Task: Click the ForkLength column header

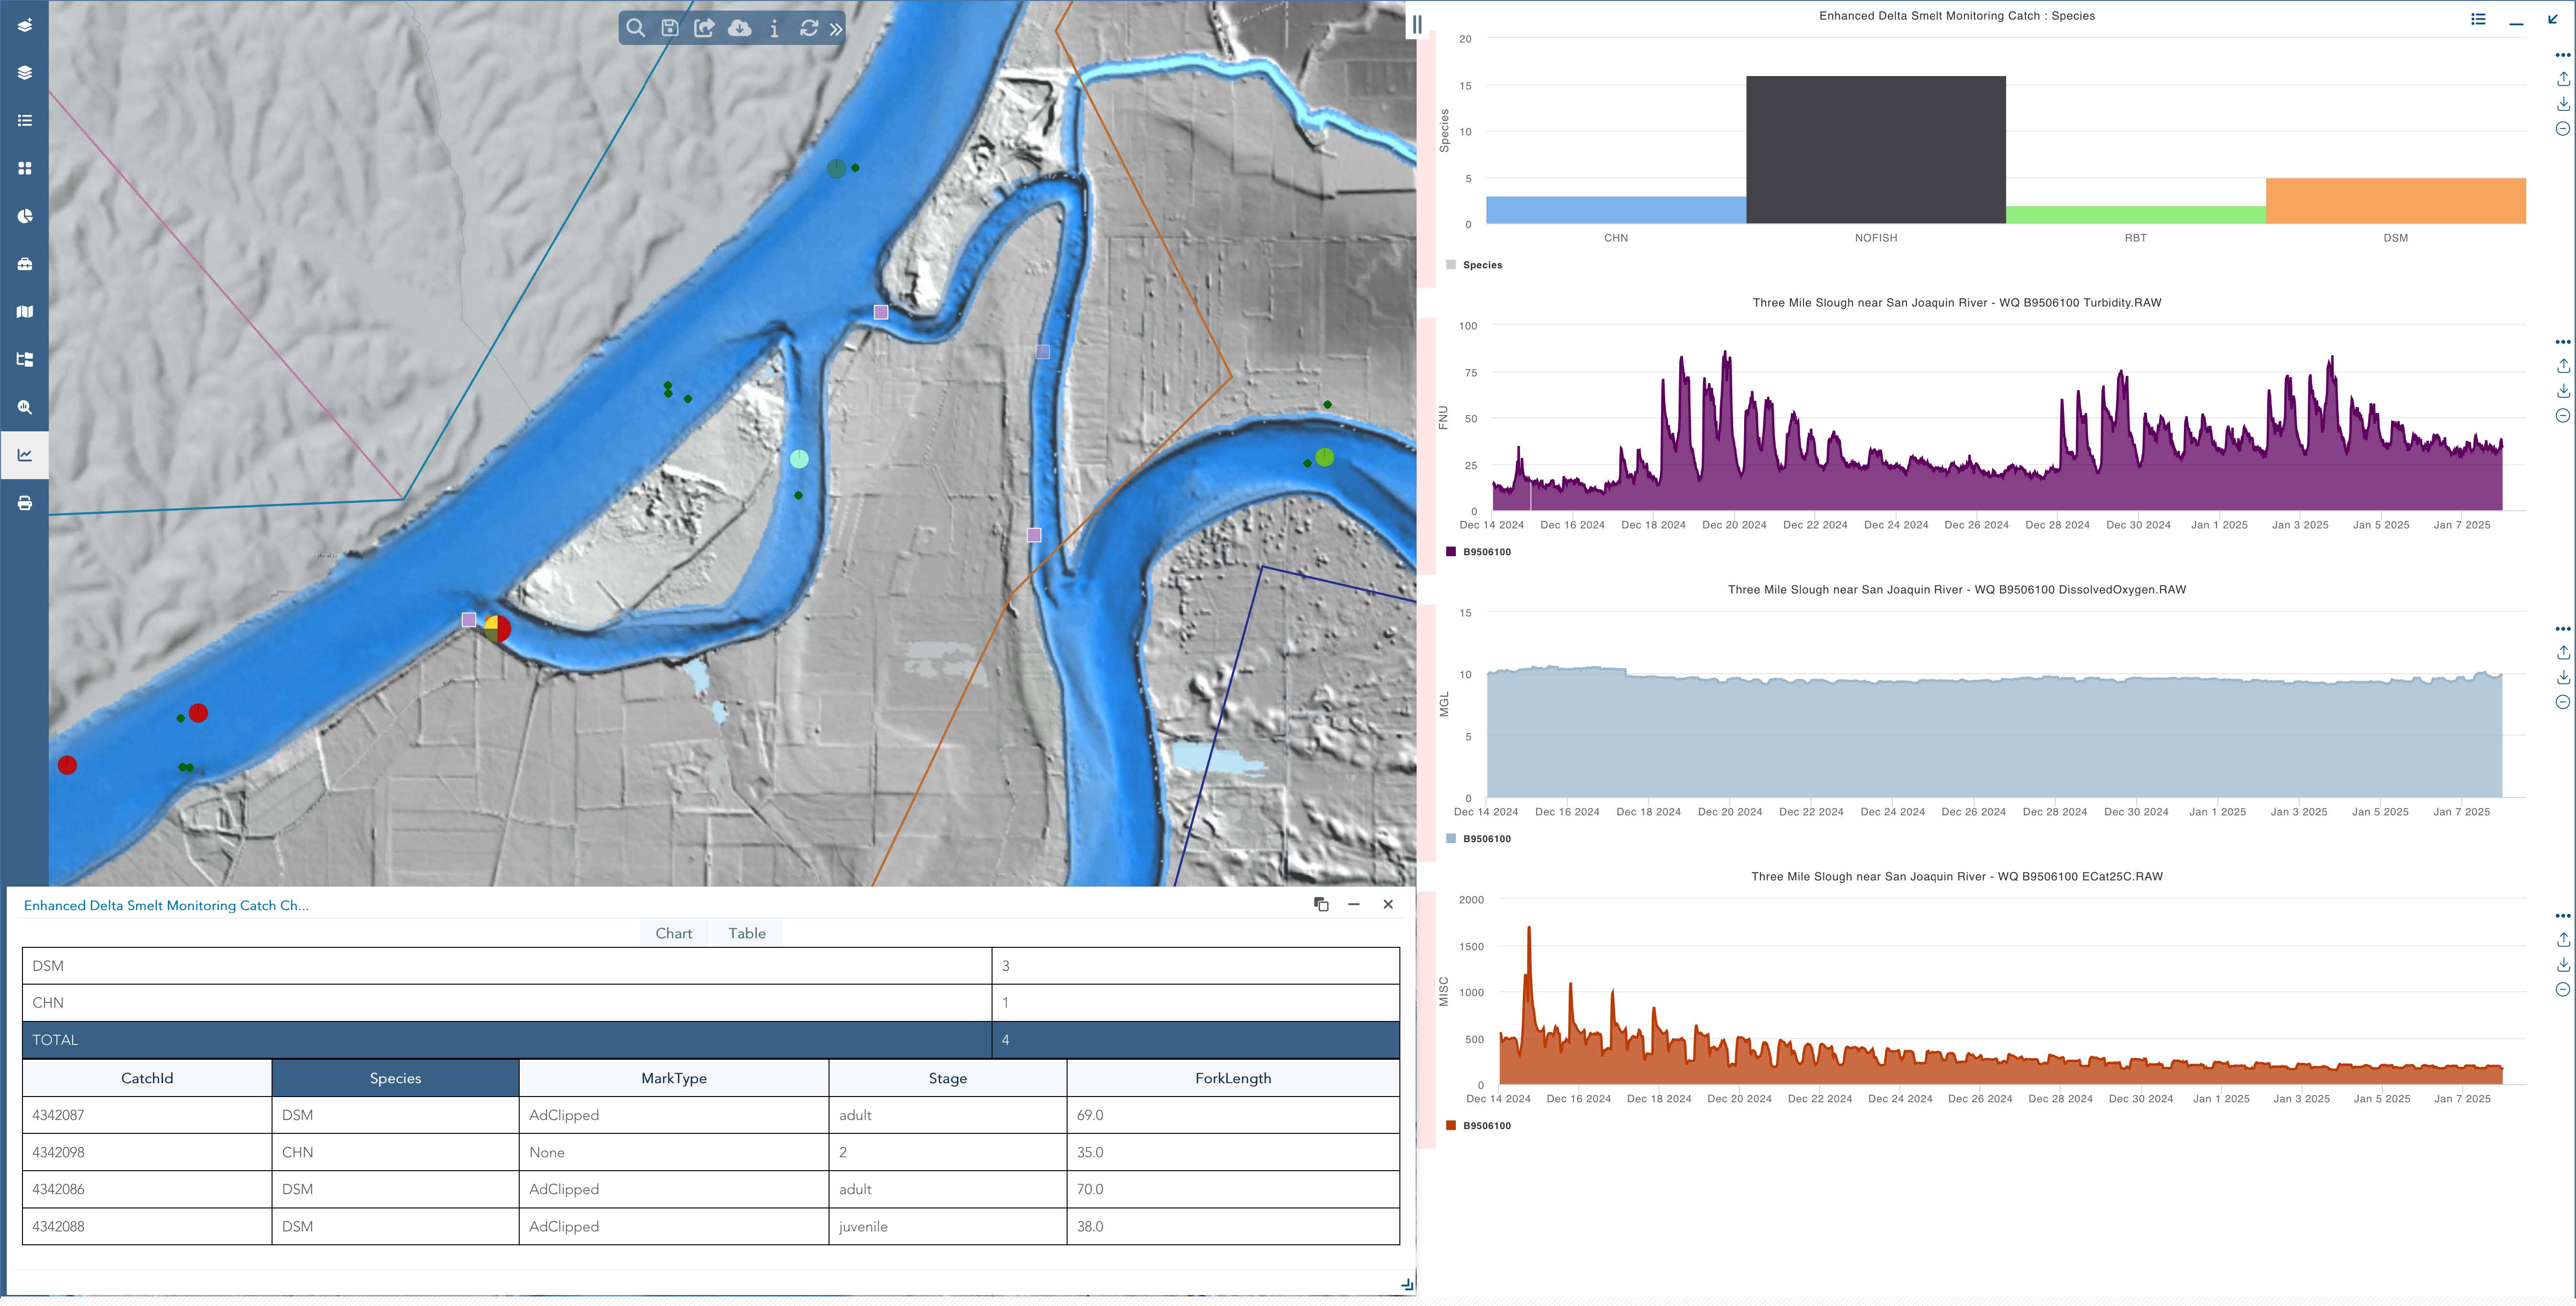Action: 1232,1078
